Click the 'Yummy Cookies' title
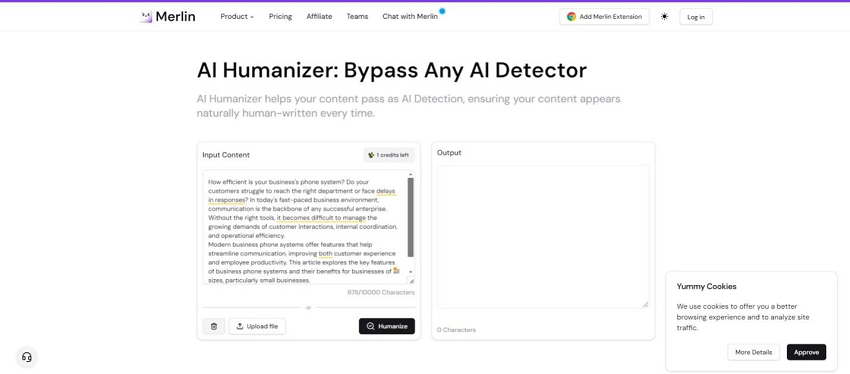The height and width of the screenshot is (374, 850). pos(706,287)
